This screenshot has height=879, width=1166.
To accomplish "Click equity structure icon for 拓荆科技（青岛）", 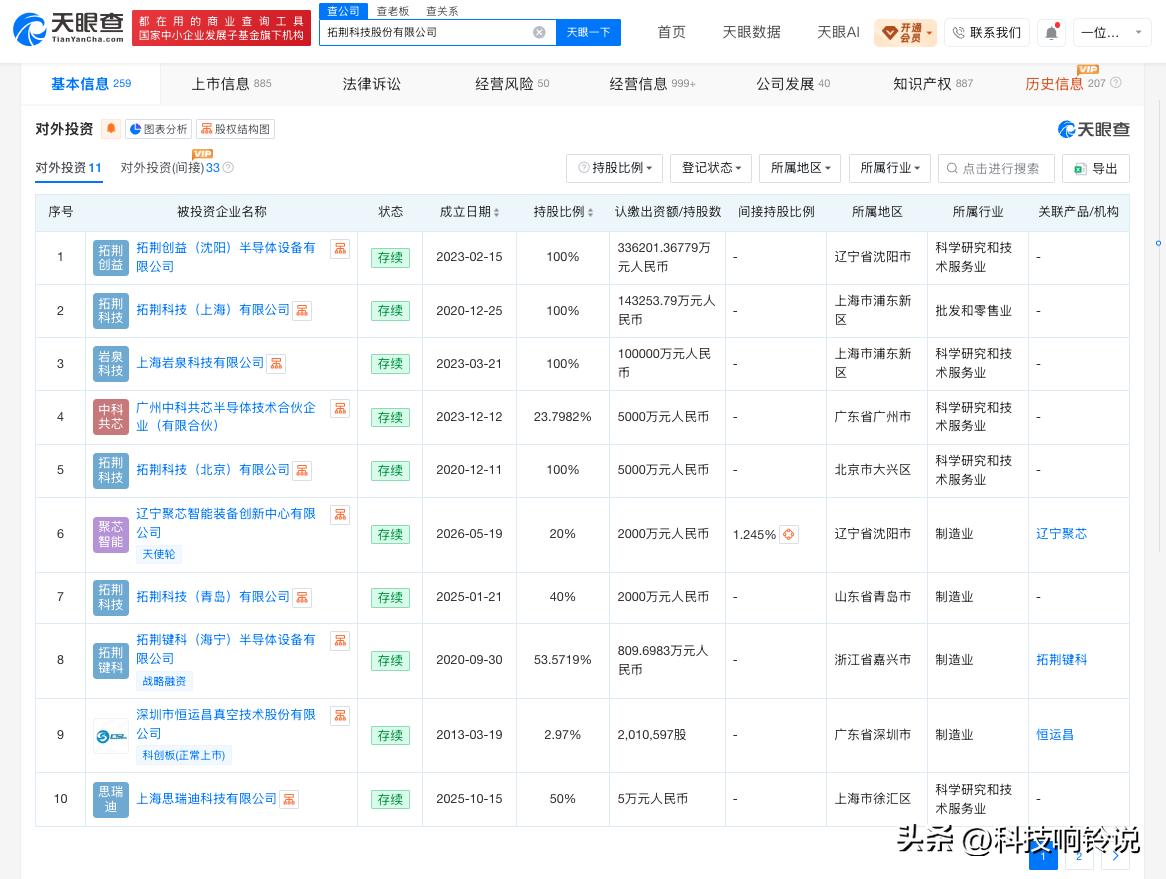I will pyautogui.click(x=302, y=597).
